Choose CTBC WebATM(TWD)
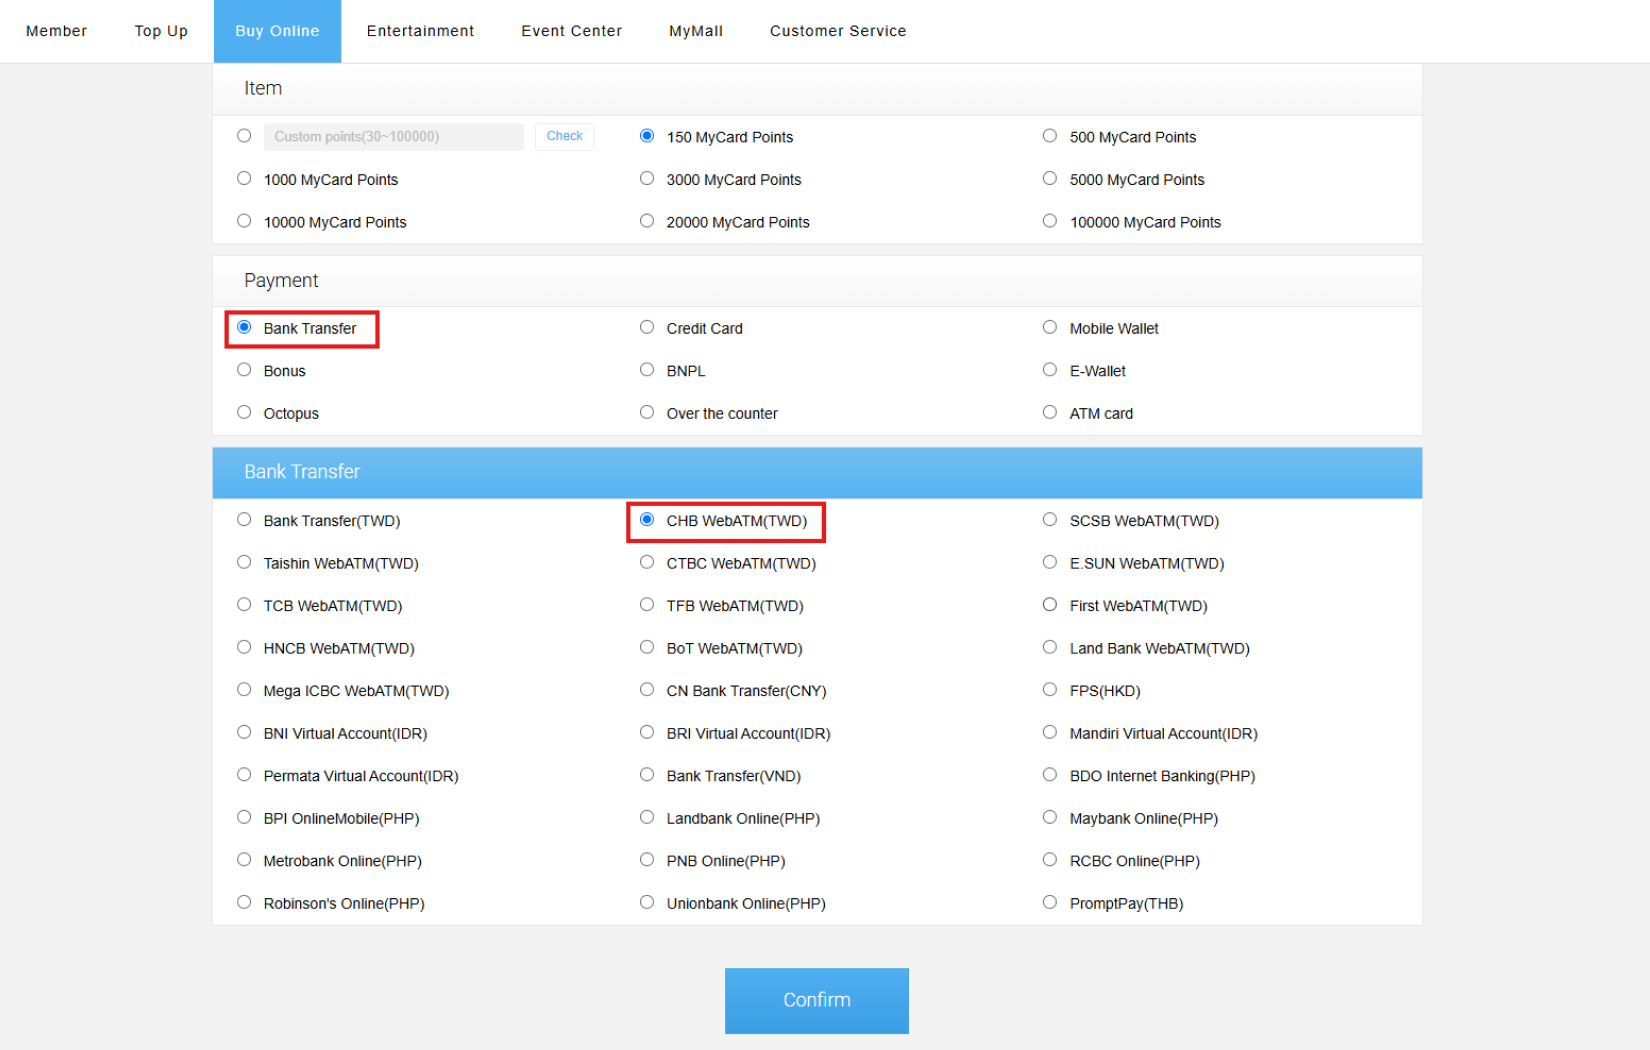This screenshot has width=1650, height=1050. click(647, 563)
